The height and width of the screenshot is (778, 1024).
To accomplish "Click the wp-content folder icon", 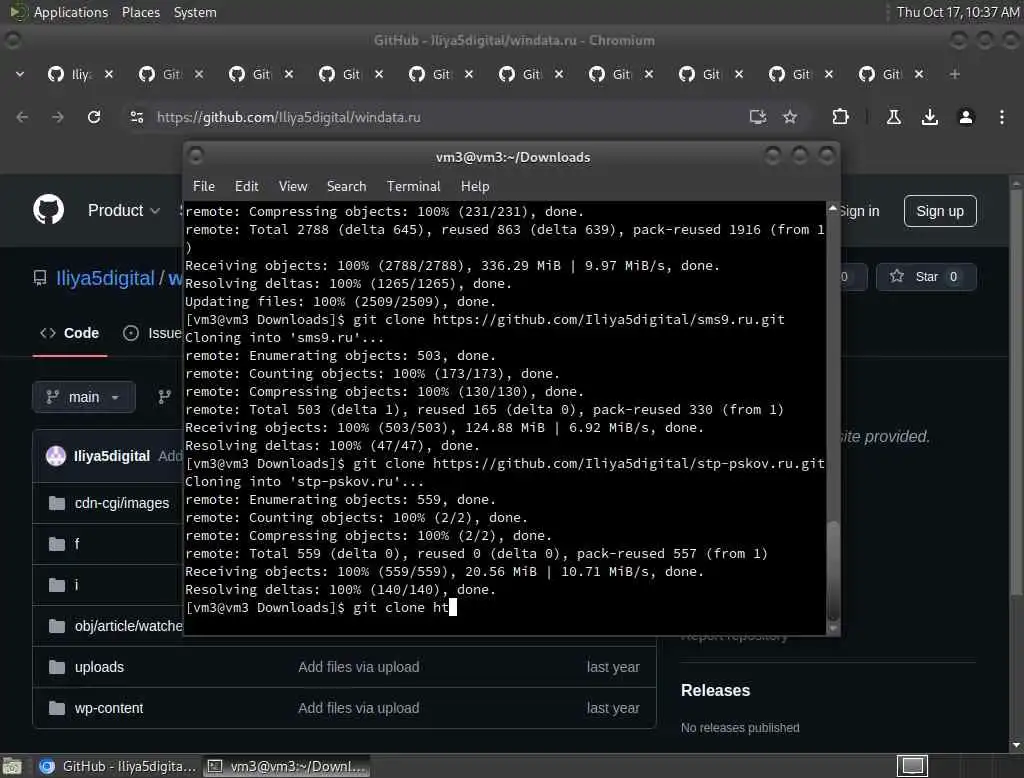I will click(57, 708).
